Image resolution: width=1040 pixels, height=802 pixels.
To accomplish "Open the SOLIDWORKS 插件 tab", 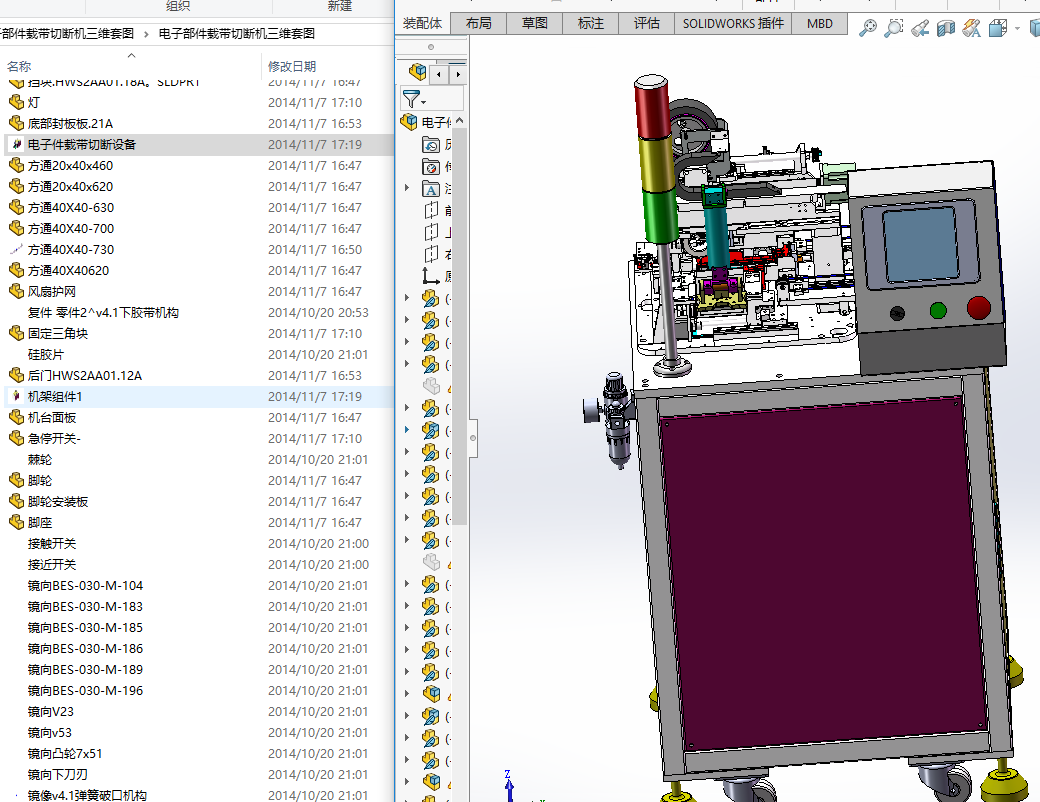I will pyautogui.click(x=733, y=23).
